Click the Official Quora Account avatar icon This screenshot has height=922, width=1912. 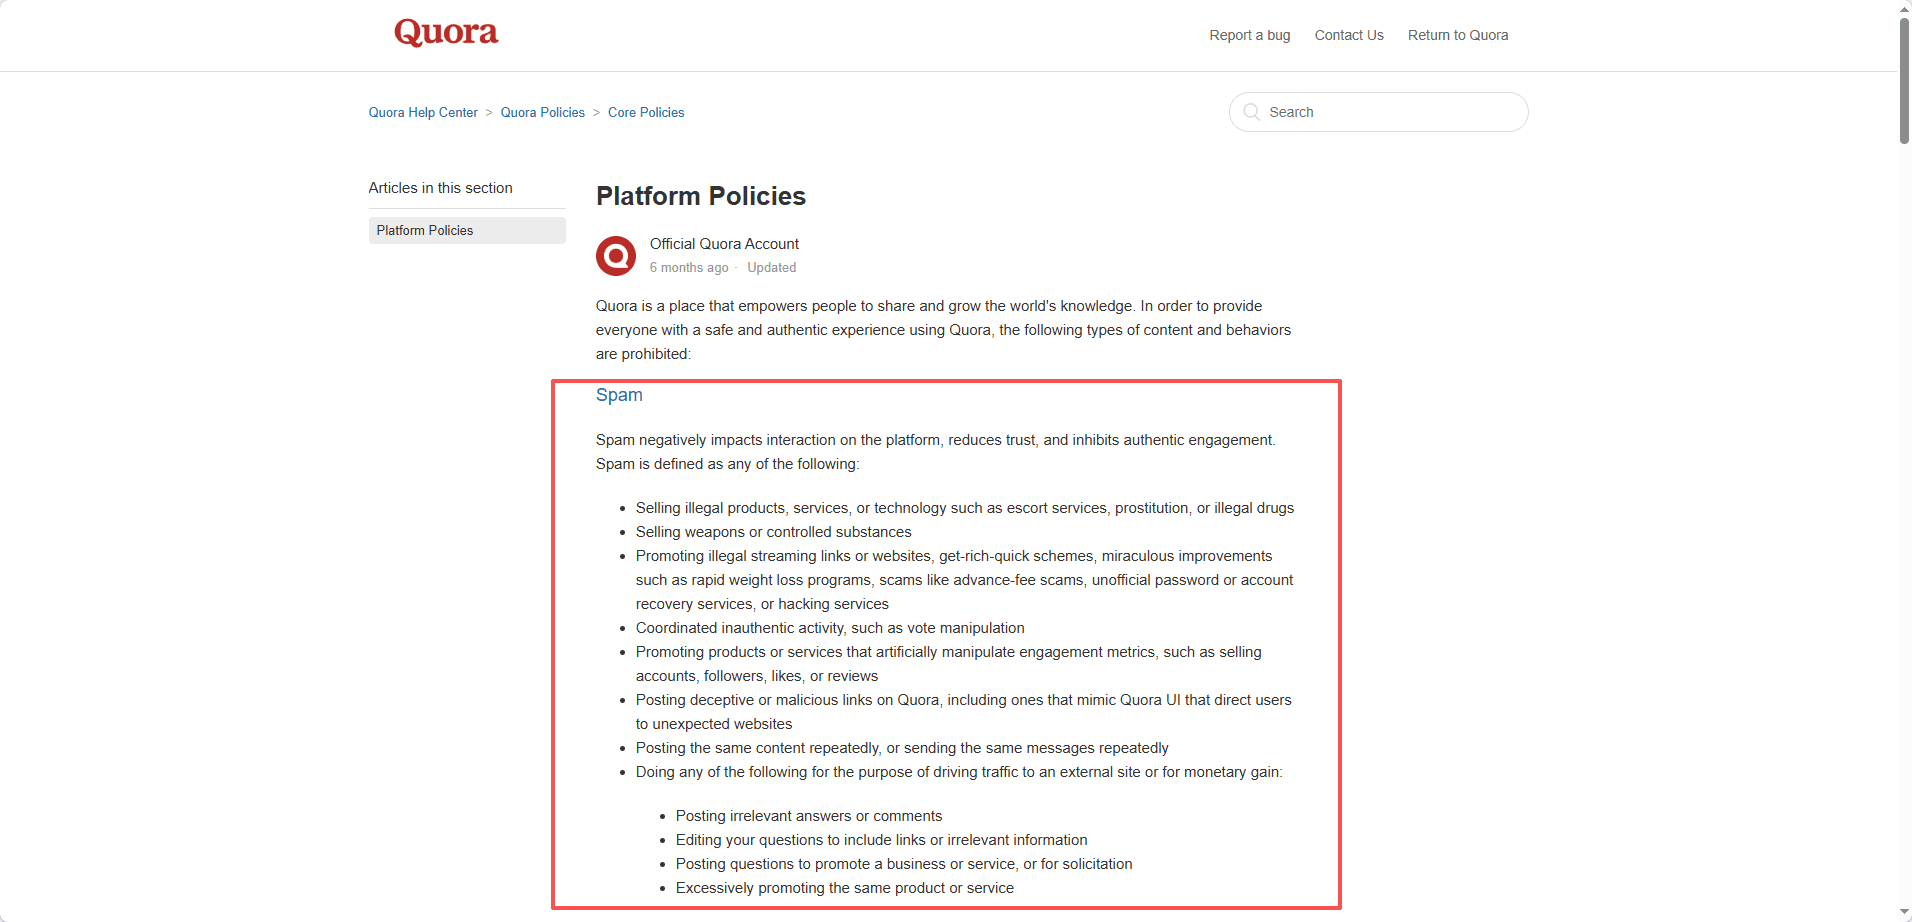point(616,256)
